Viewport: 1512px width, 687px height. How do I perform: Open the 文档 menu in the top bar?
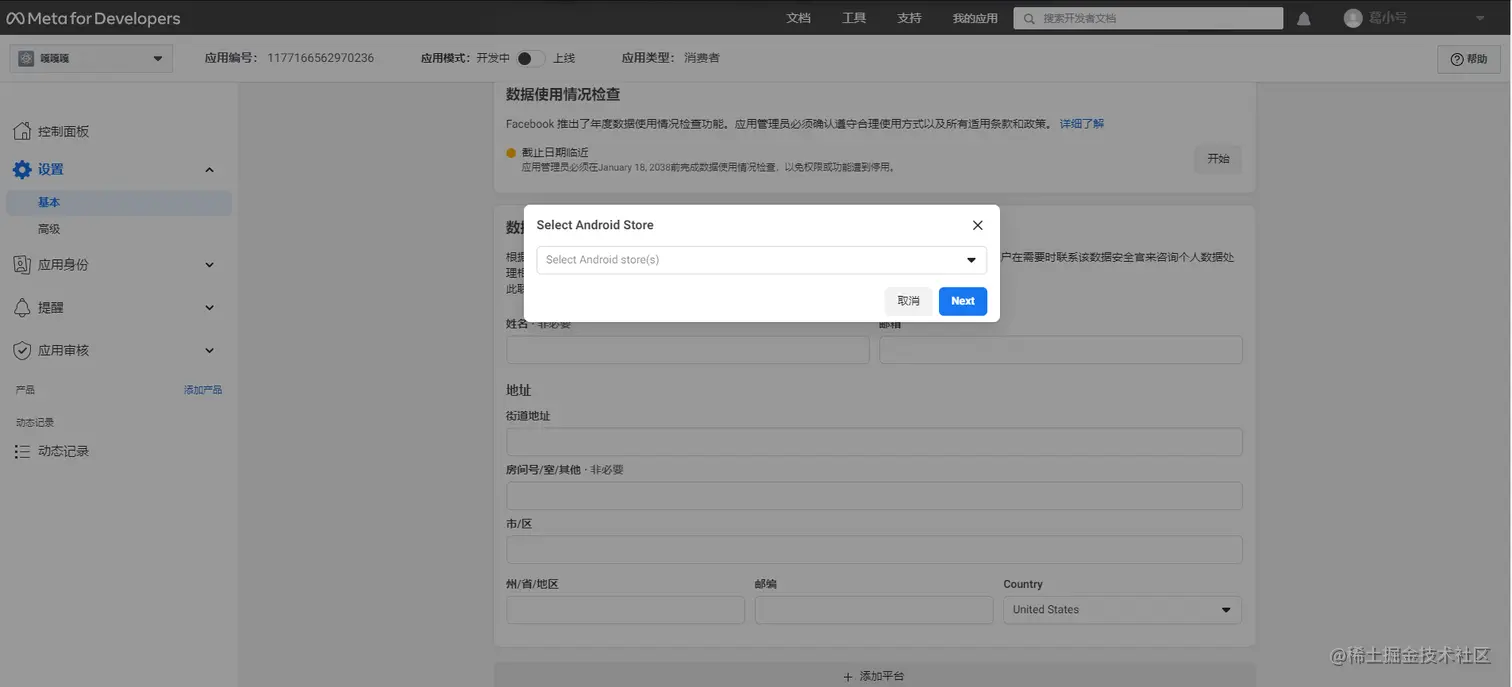tap(798, 17)
